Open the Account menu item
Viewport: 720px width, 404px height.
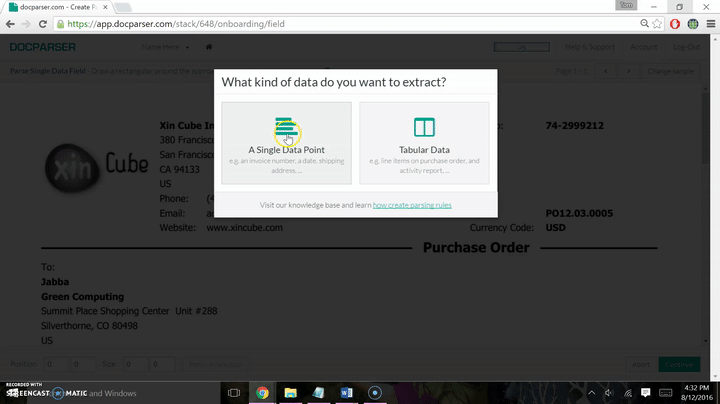[643, 47]
